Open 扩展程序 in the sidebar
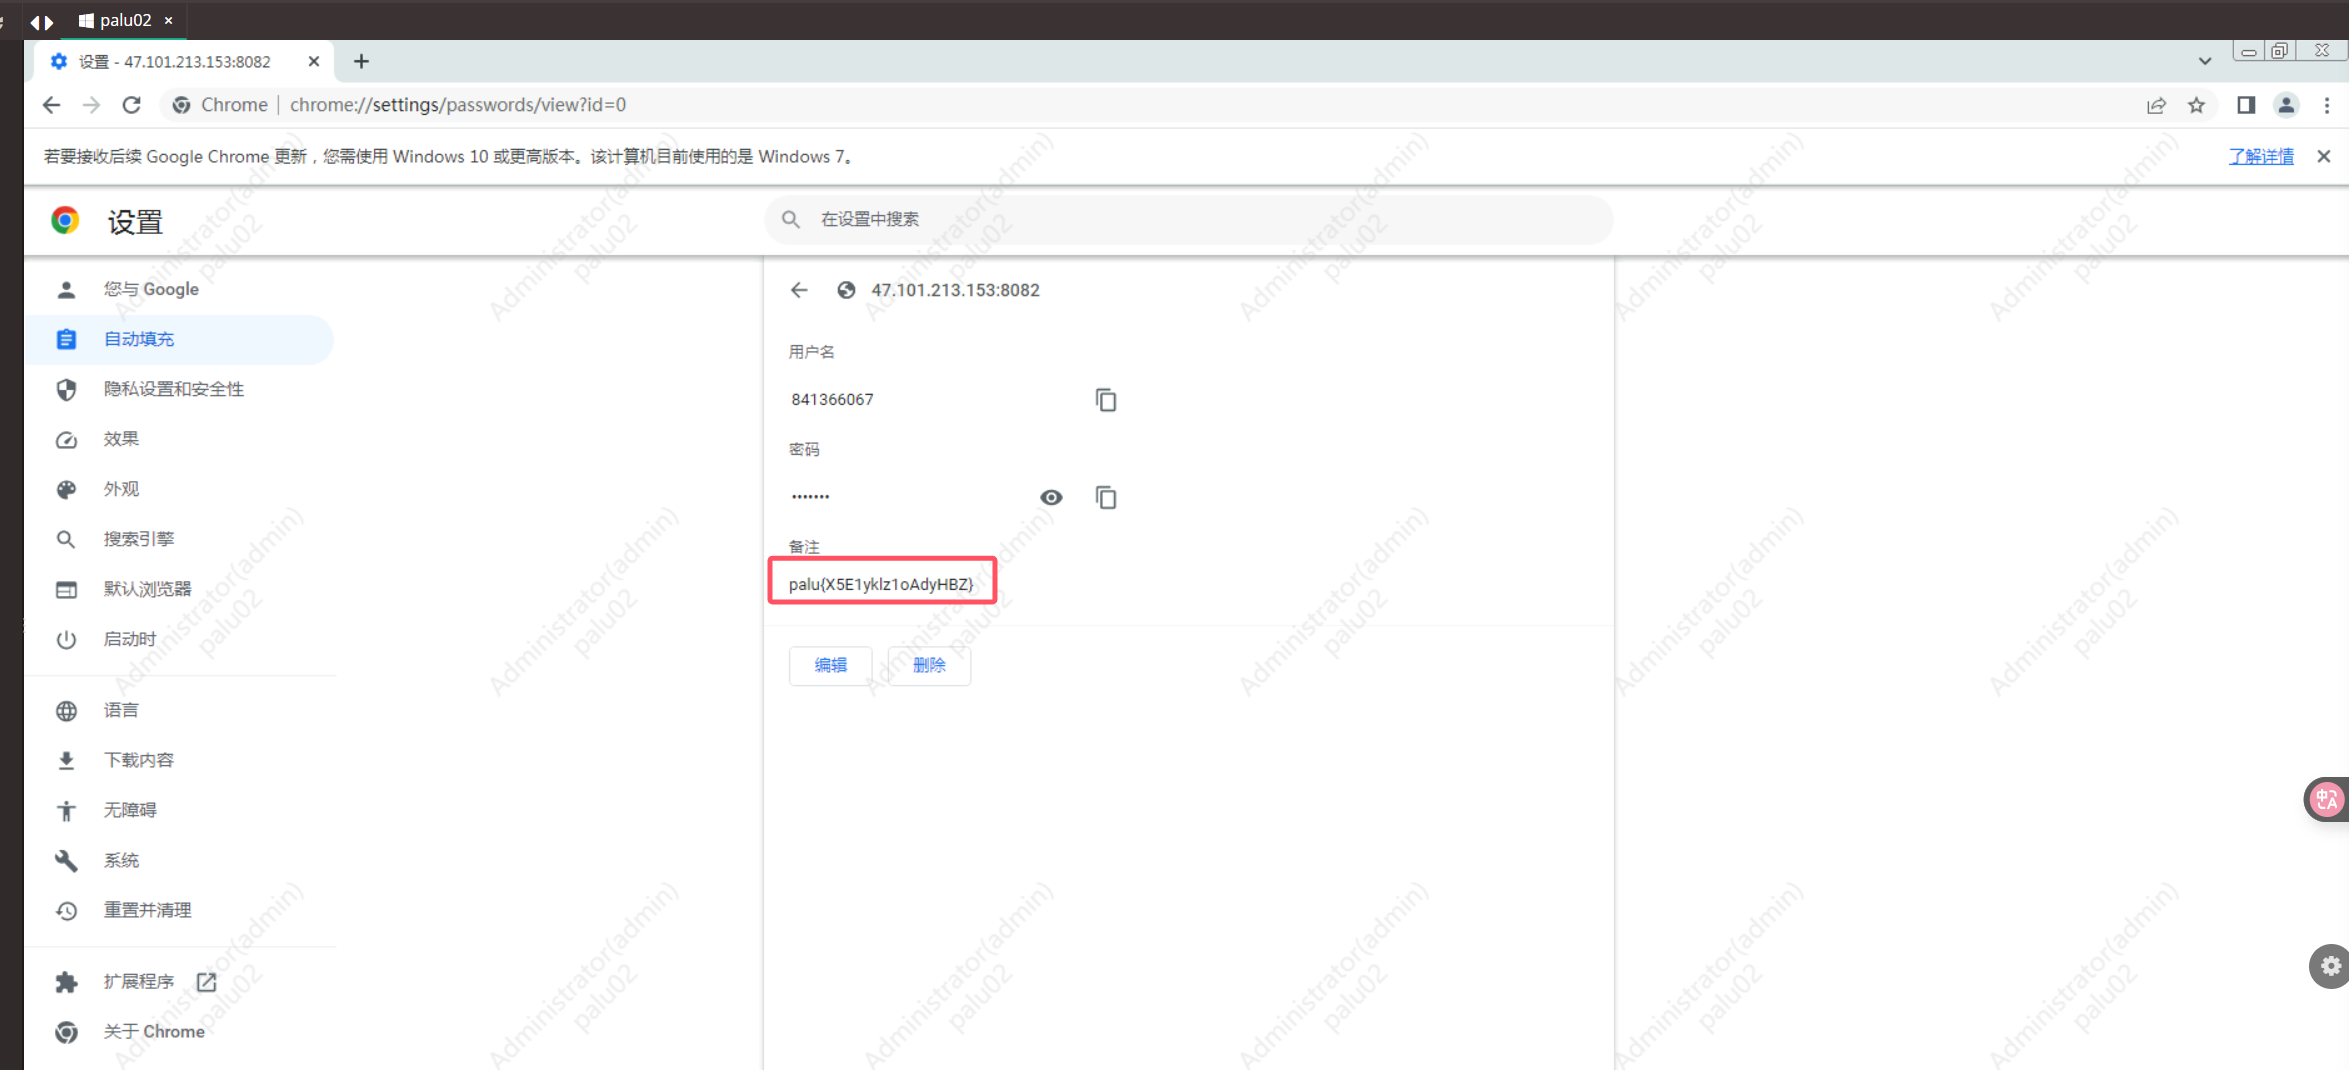 click(139, 982)
